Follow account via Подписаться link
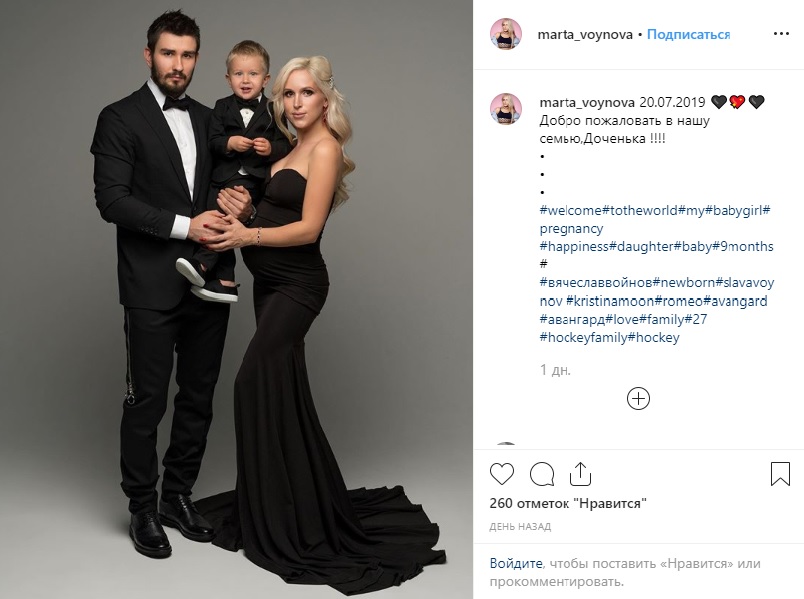This screenshot has width=804, height=599. [688, 34]
